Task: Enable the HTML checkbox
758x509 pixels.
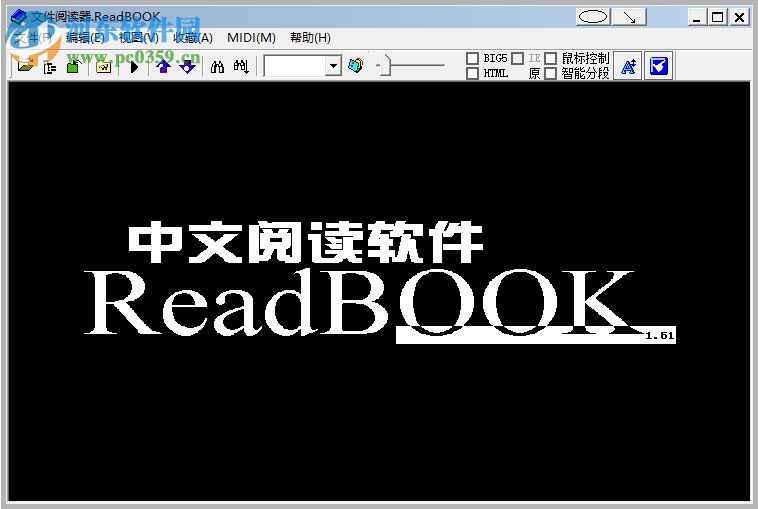Action: 472,73
